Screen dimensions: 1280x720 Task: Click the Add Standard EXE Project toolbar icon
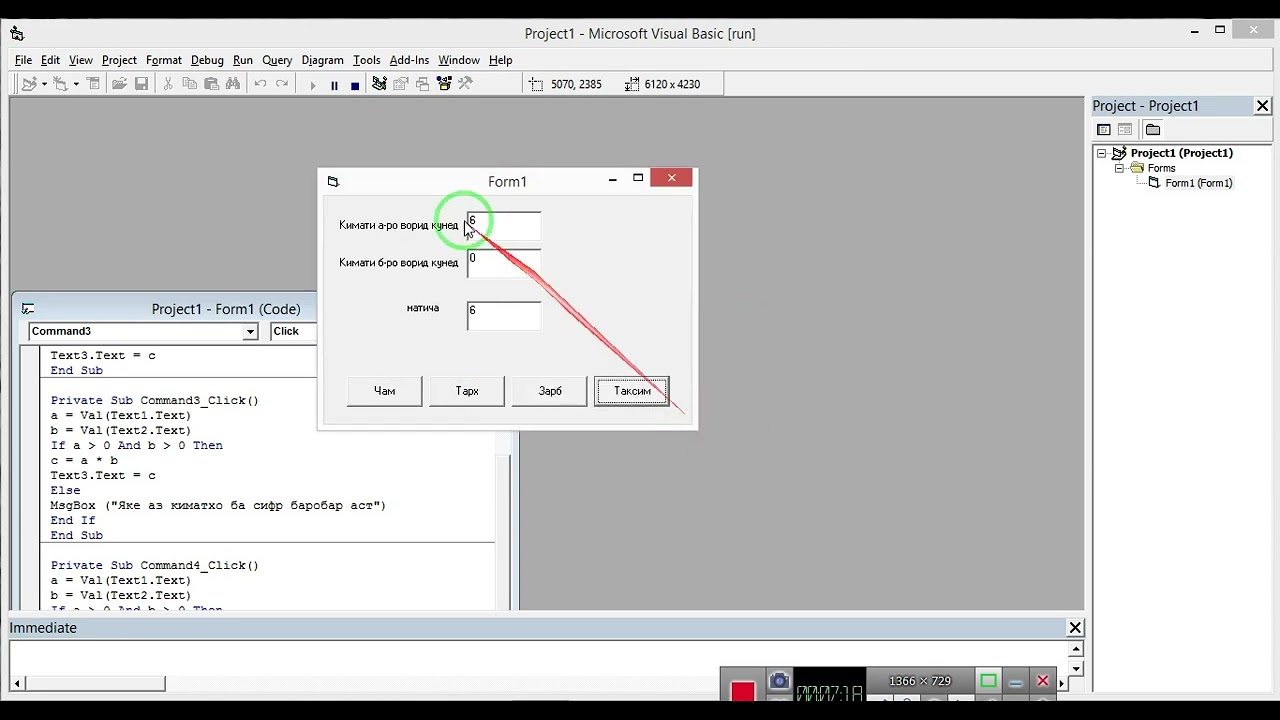click(29, 84)
